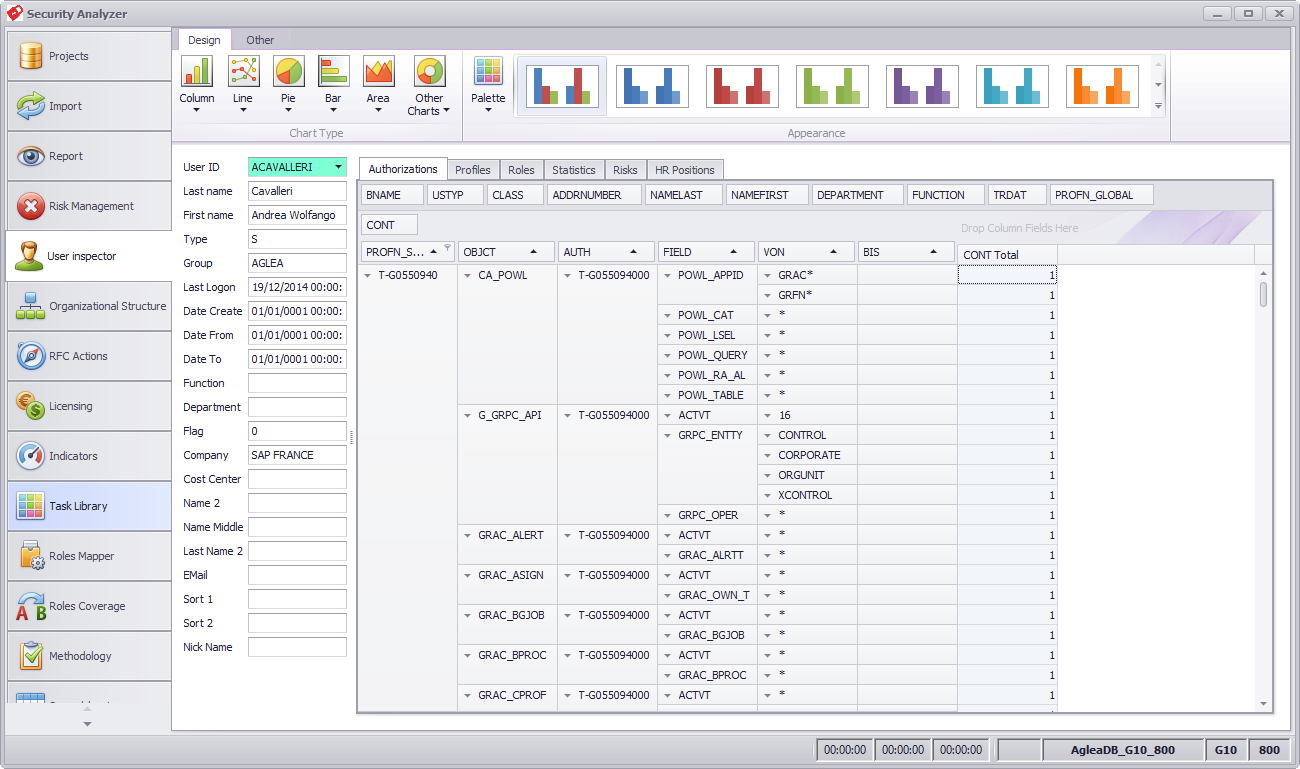Collapse the G_GRPC_API object row
1300x769 pixels.
tap(468, 415)
